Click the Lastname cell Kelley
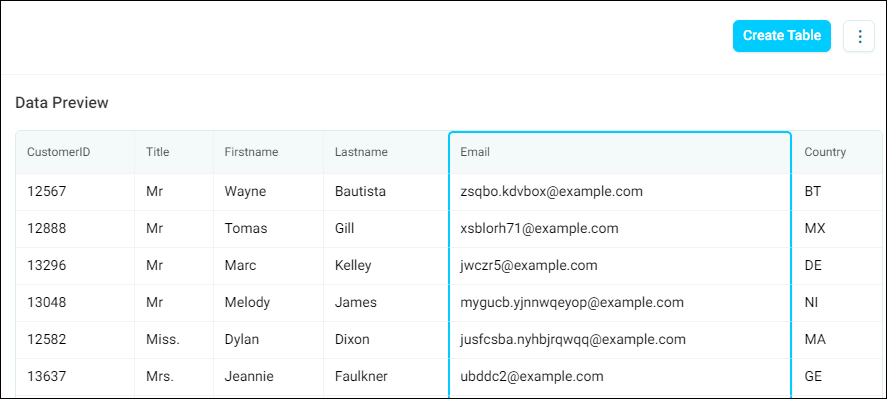Viewport: 887px width, 399px height. pos(386,265)
